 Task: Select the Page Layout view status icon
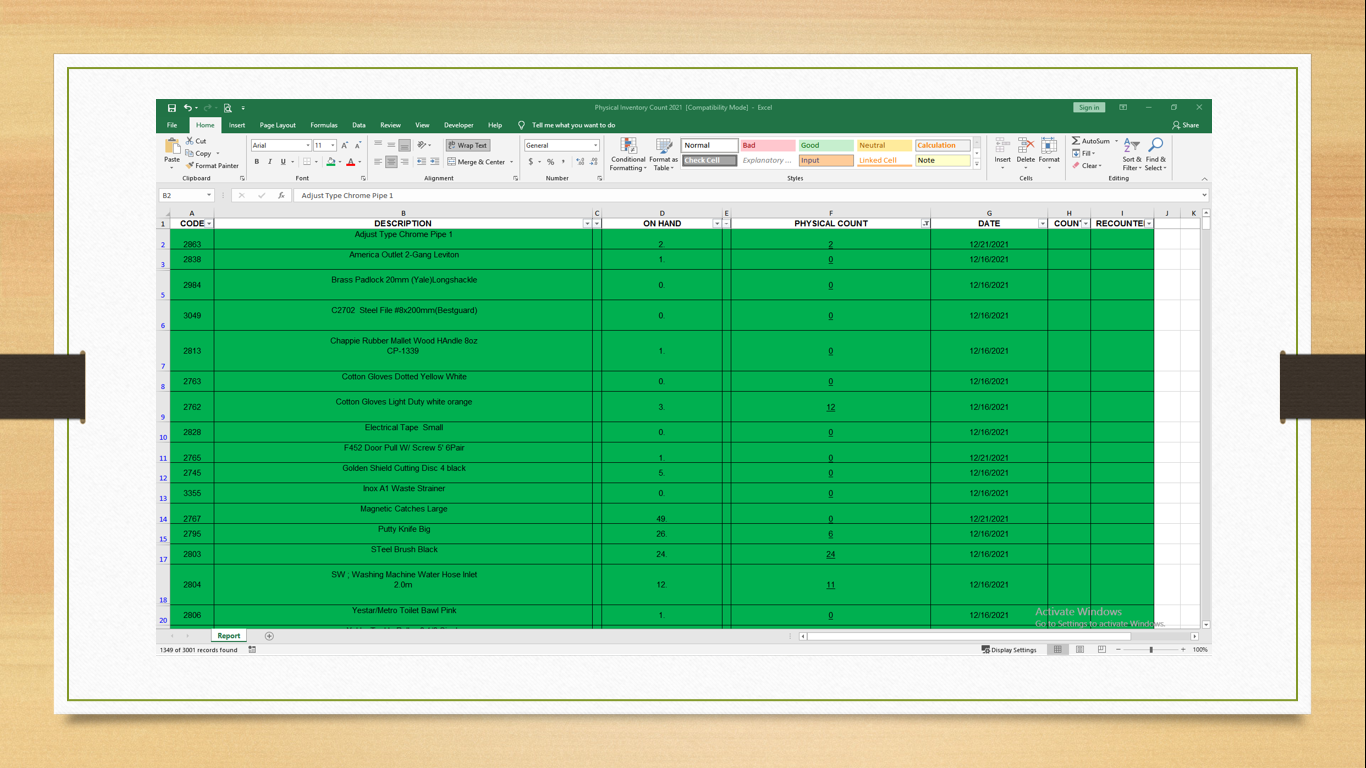(x=1080, y=650)
